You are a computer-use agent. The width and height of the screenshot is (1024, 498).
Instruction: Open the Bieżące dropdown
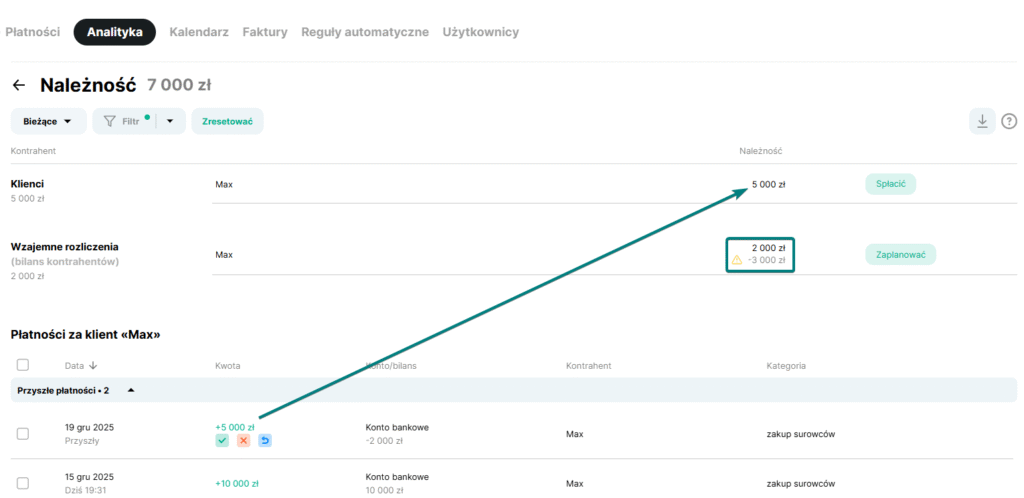pyautogui.click(x=48, y=121)
